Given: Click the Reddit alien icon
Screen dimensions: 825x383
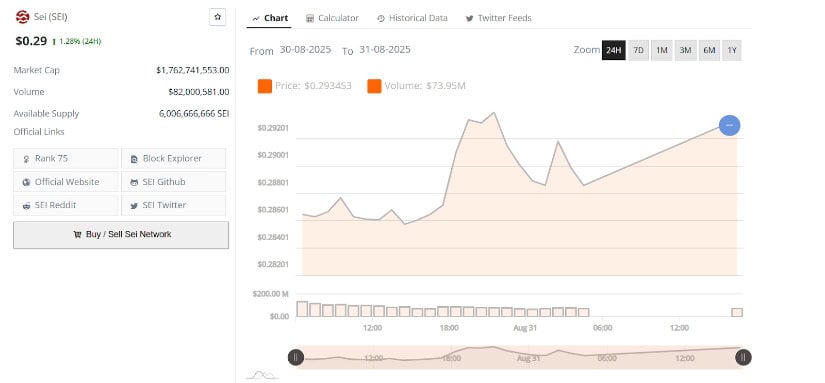Looking at the screenshot, I should tap(26, 206).
